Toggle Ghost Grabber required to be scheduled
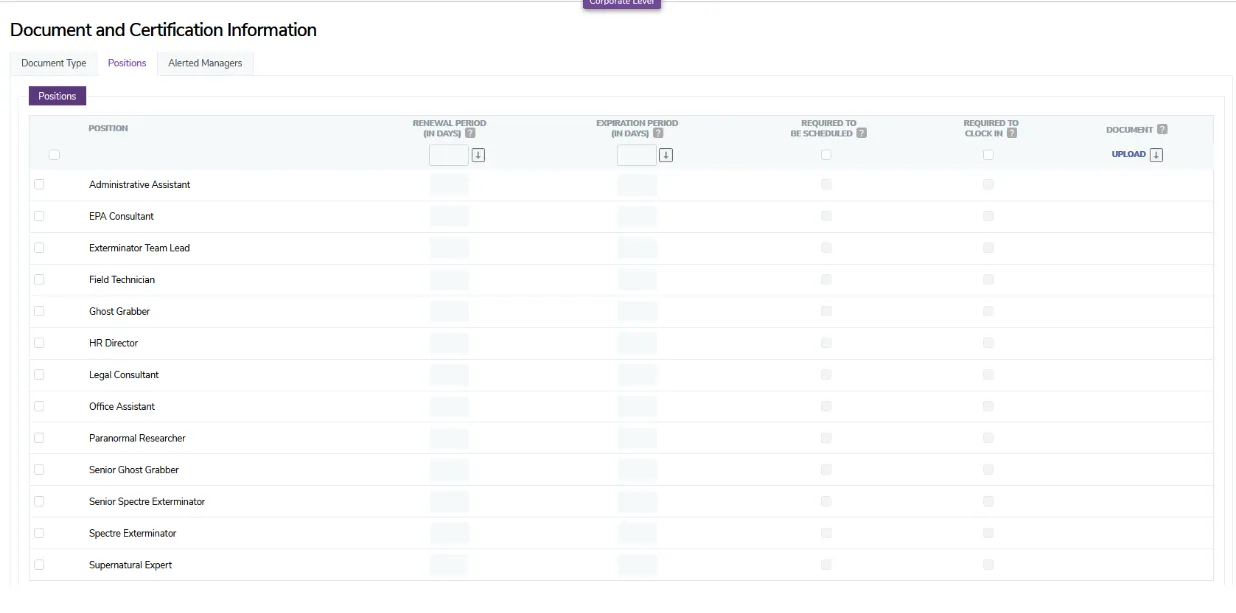The width and height of the screenshot is (1236, 613). (826, 311)
